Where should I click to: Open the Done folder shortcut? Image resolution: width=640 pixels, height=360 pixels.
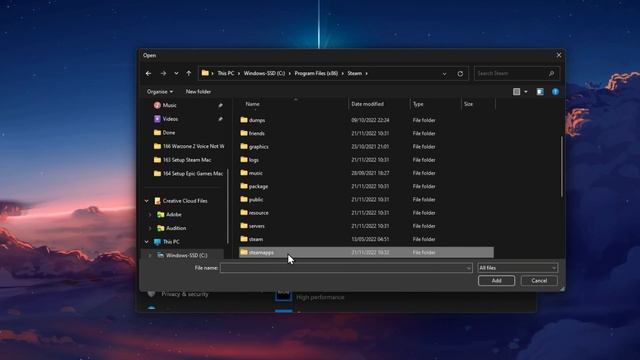point(169,133)
